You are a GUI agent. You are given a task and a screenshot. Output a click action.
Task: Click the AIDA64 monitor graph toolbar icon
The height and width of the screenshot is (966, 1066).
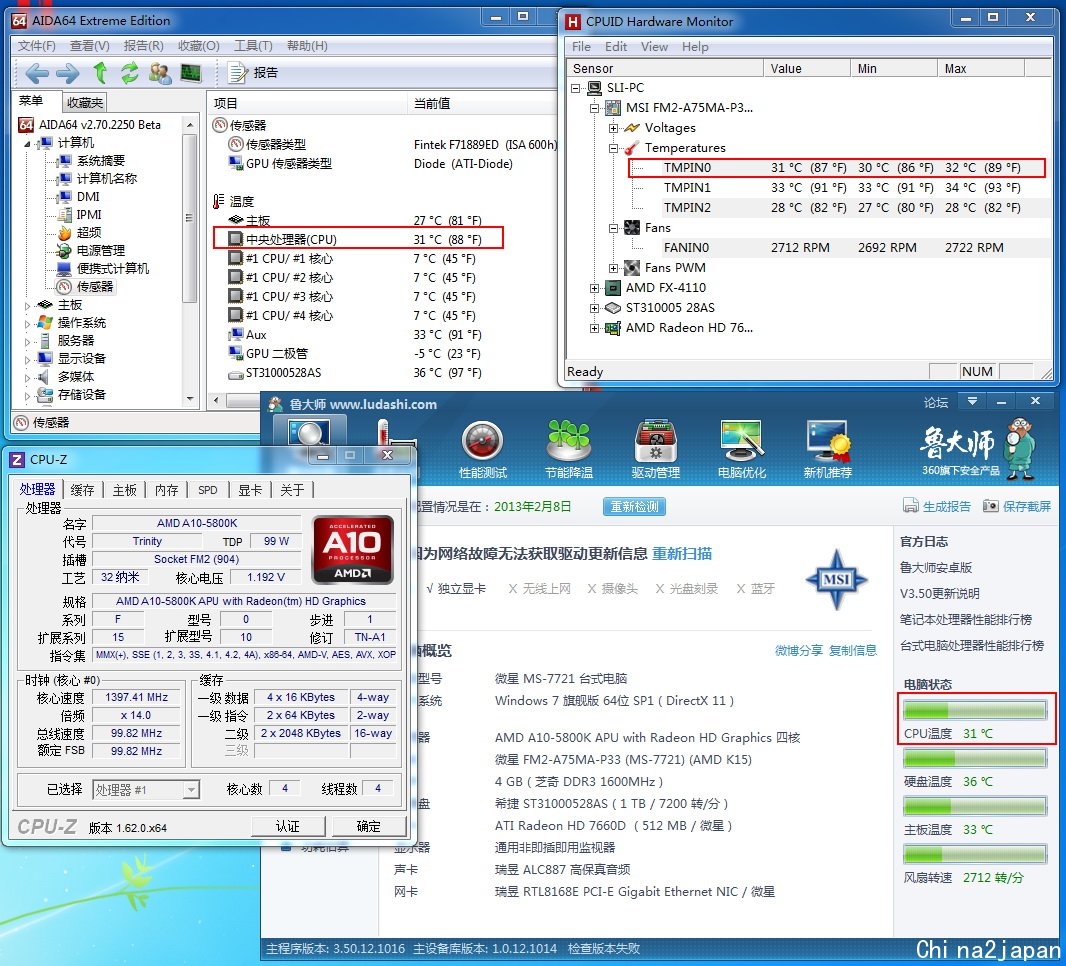[191, 73]
